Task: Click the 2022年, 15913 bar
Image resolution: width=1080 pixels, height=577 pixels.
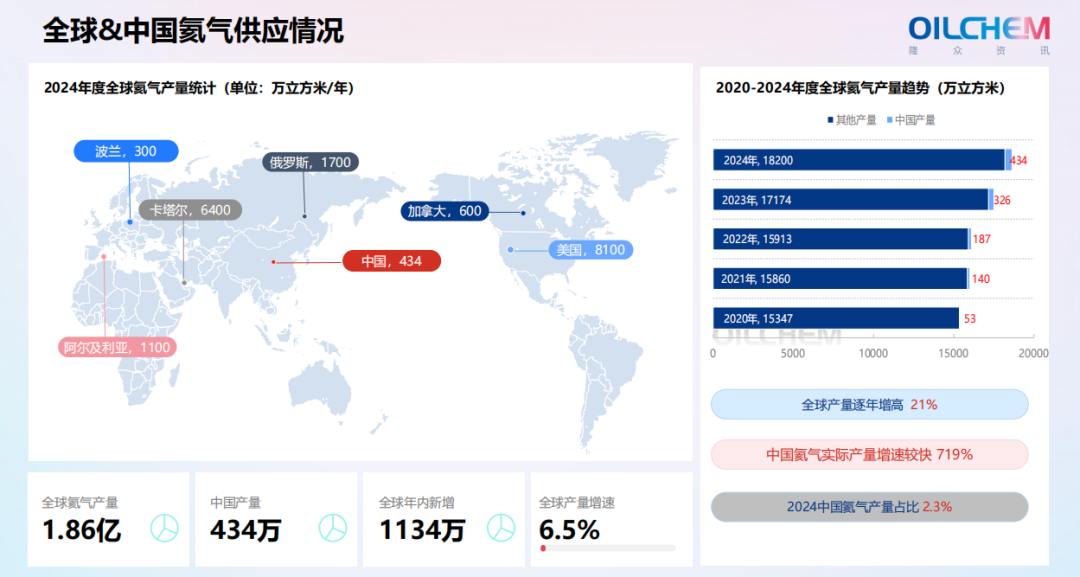Action: [x=840, y=239]
